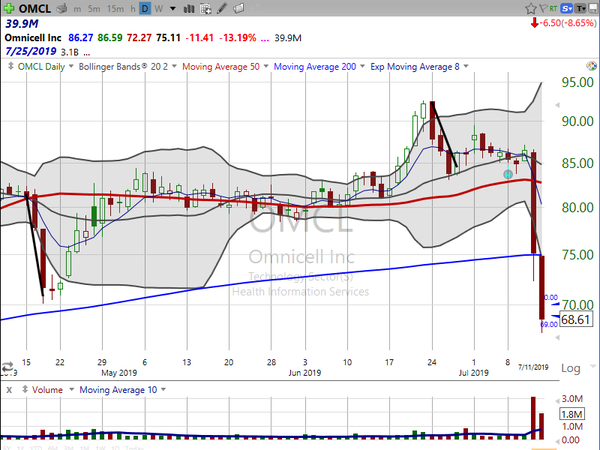Image resolution: width=600 pixels, height=450 pixels.
Task: Click the volume scale bottom triangle marker
Action: (558, 440)
